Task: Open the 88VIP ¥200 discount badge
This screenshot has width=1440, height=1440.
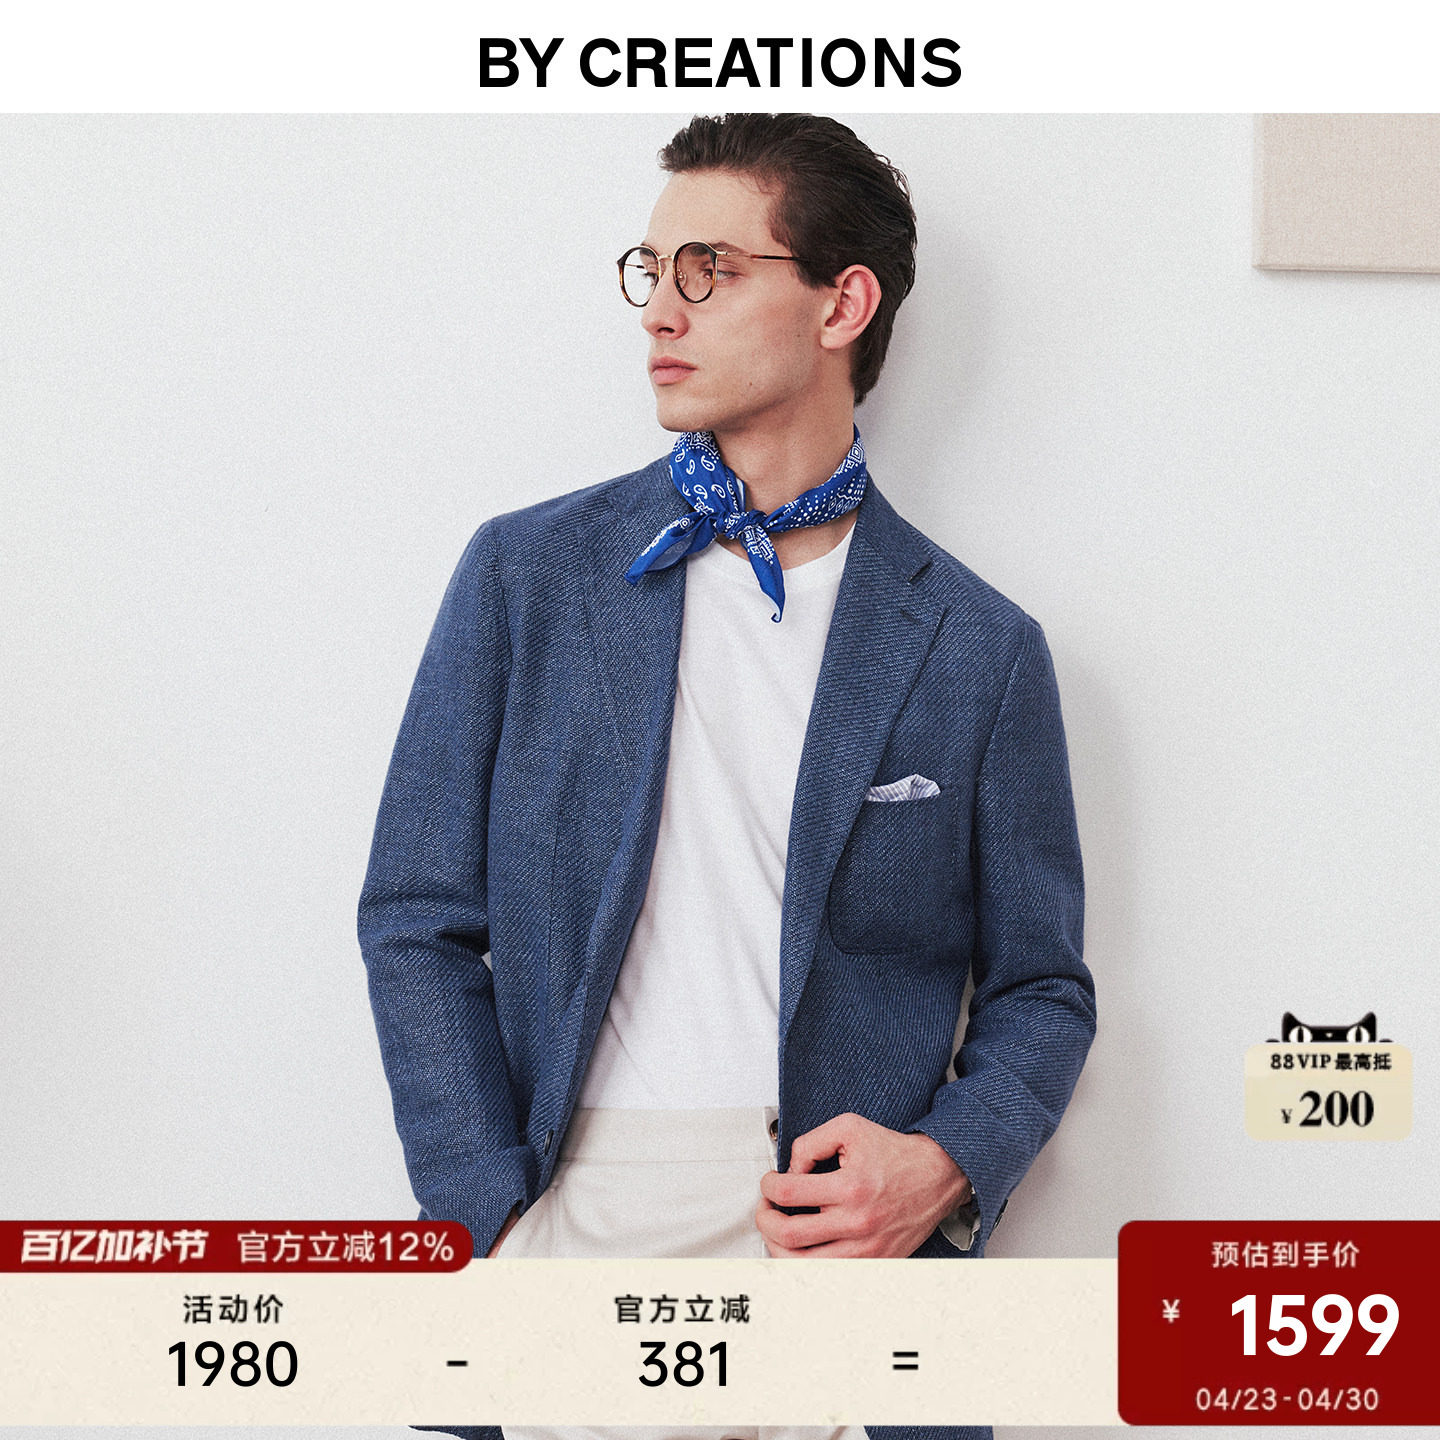Action: [x=1328, y=1092]
